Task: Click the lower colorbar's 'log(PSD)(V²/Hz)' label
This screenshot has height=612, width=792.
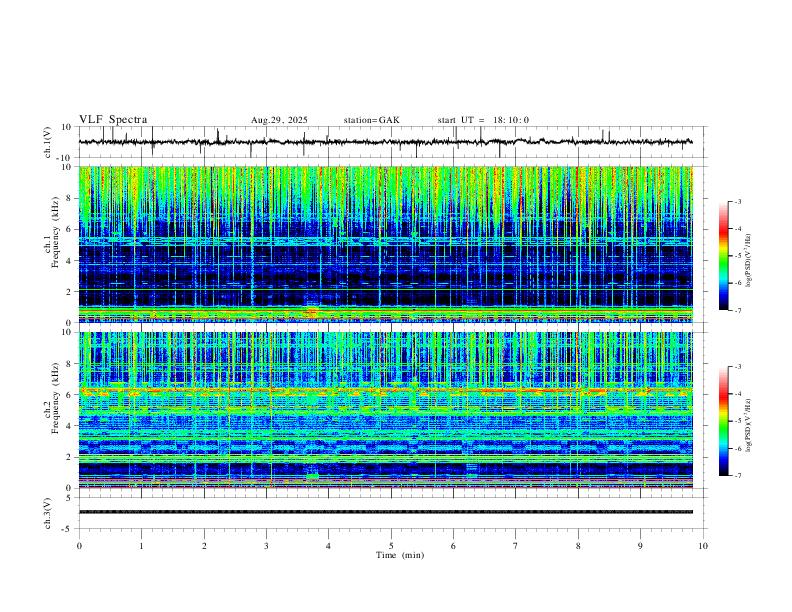Action: (x=748, y=426)
